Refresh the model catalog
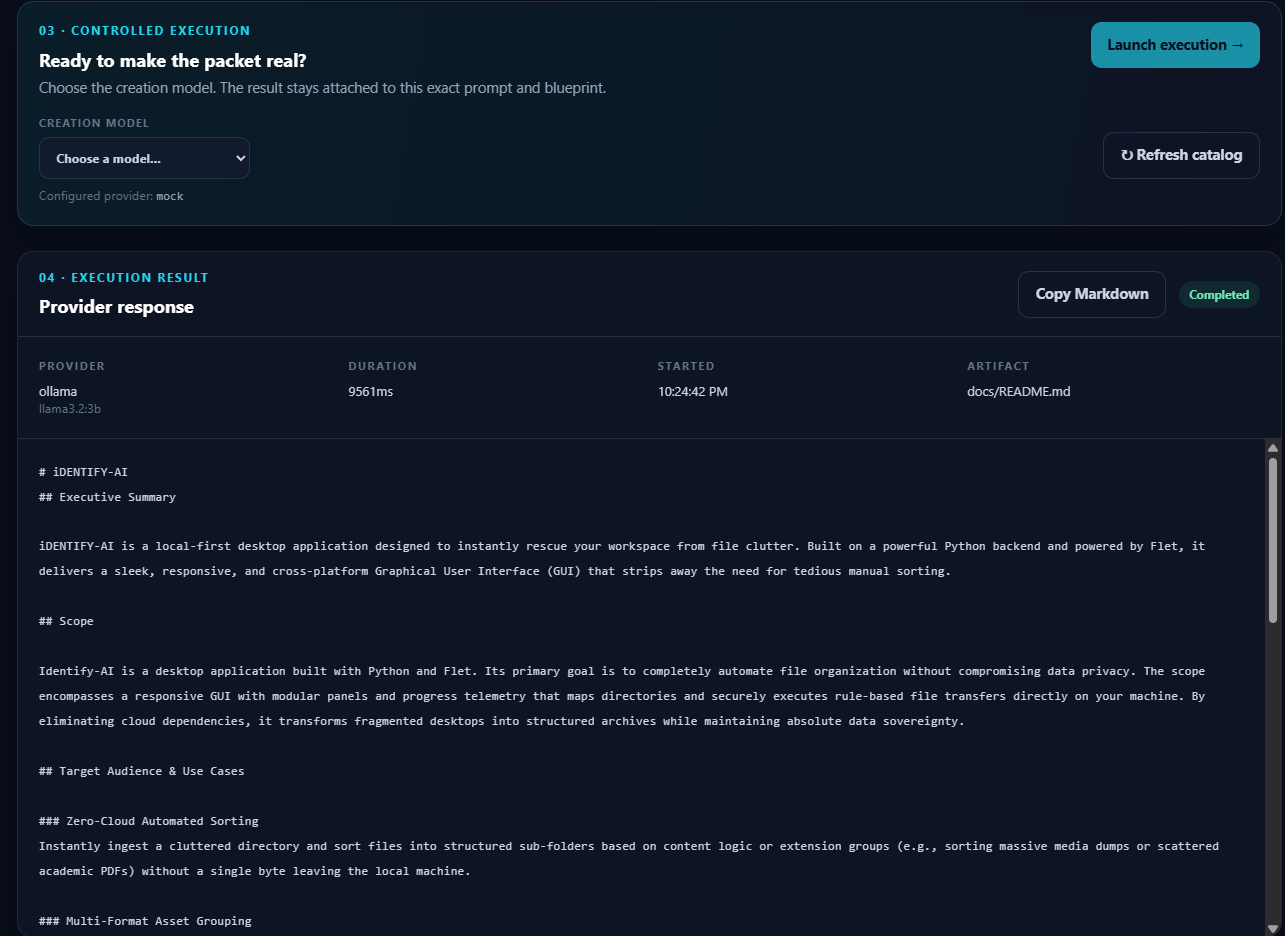Image resolution: width=1285 pixels, height=936 pixels. (x=1181, y=155)
